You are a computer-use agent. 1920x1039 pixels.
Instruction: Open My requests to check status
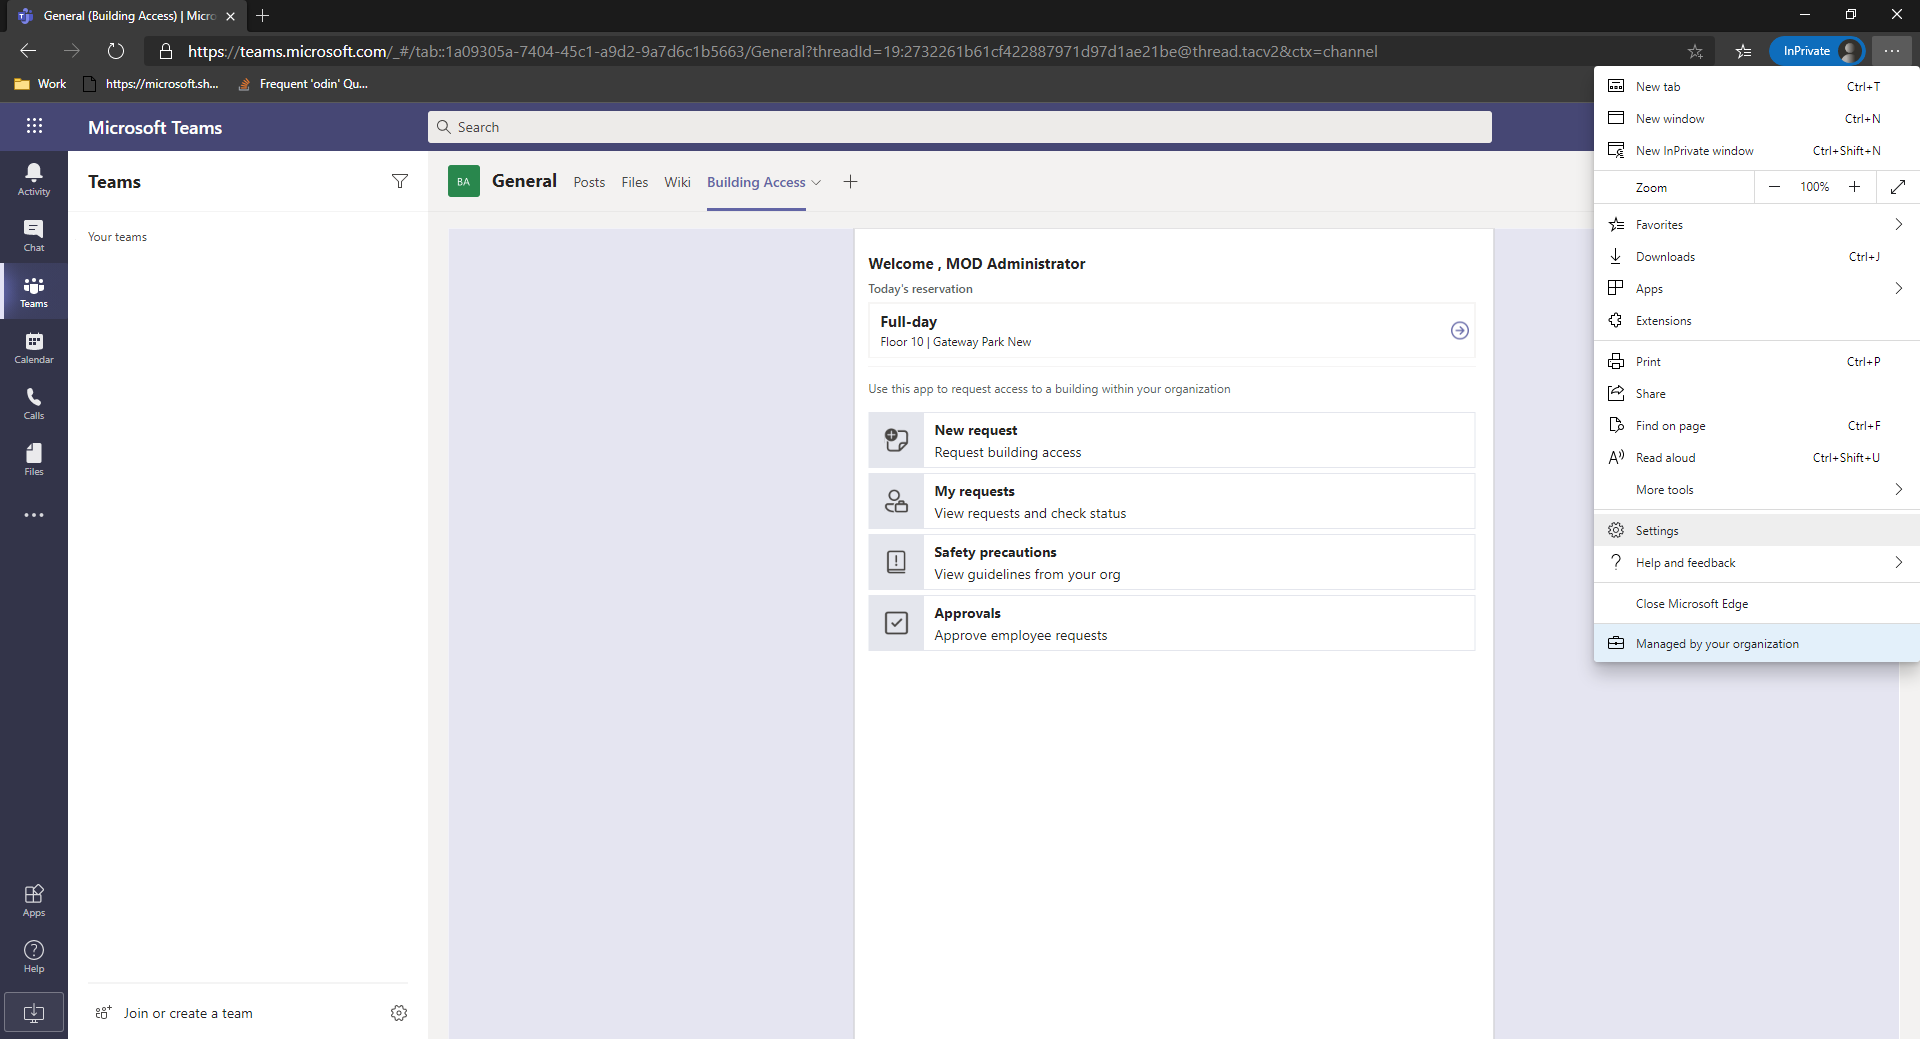click(1171, 501)
